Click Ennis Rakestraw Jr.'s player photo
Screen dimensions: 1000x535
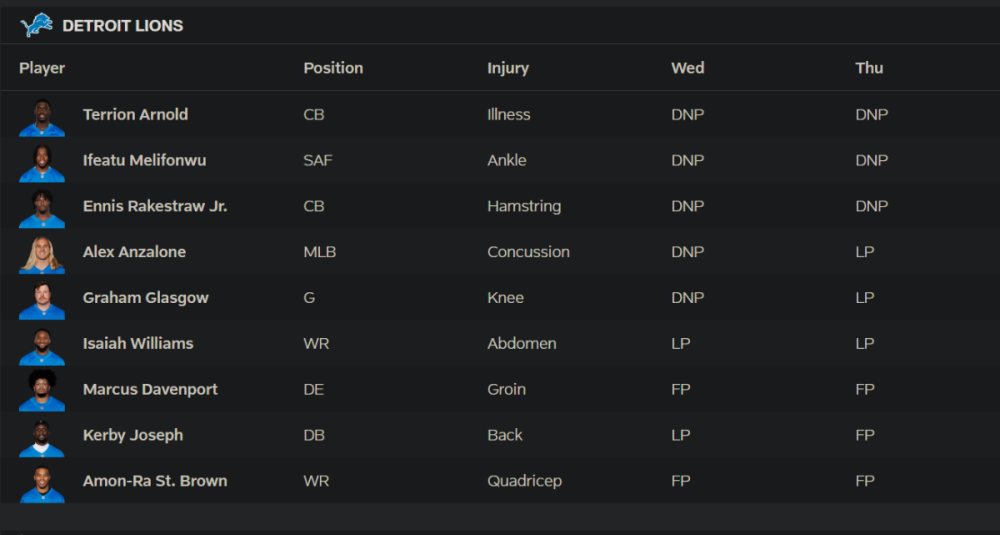42,208
